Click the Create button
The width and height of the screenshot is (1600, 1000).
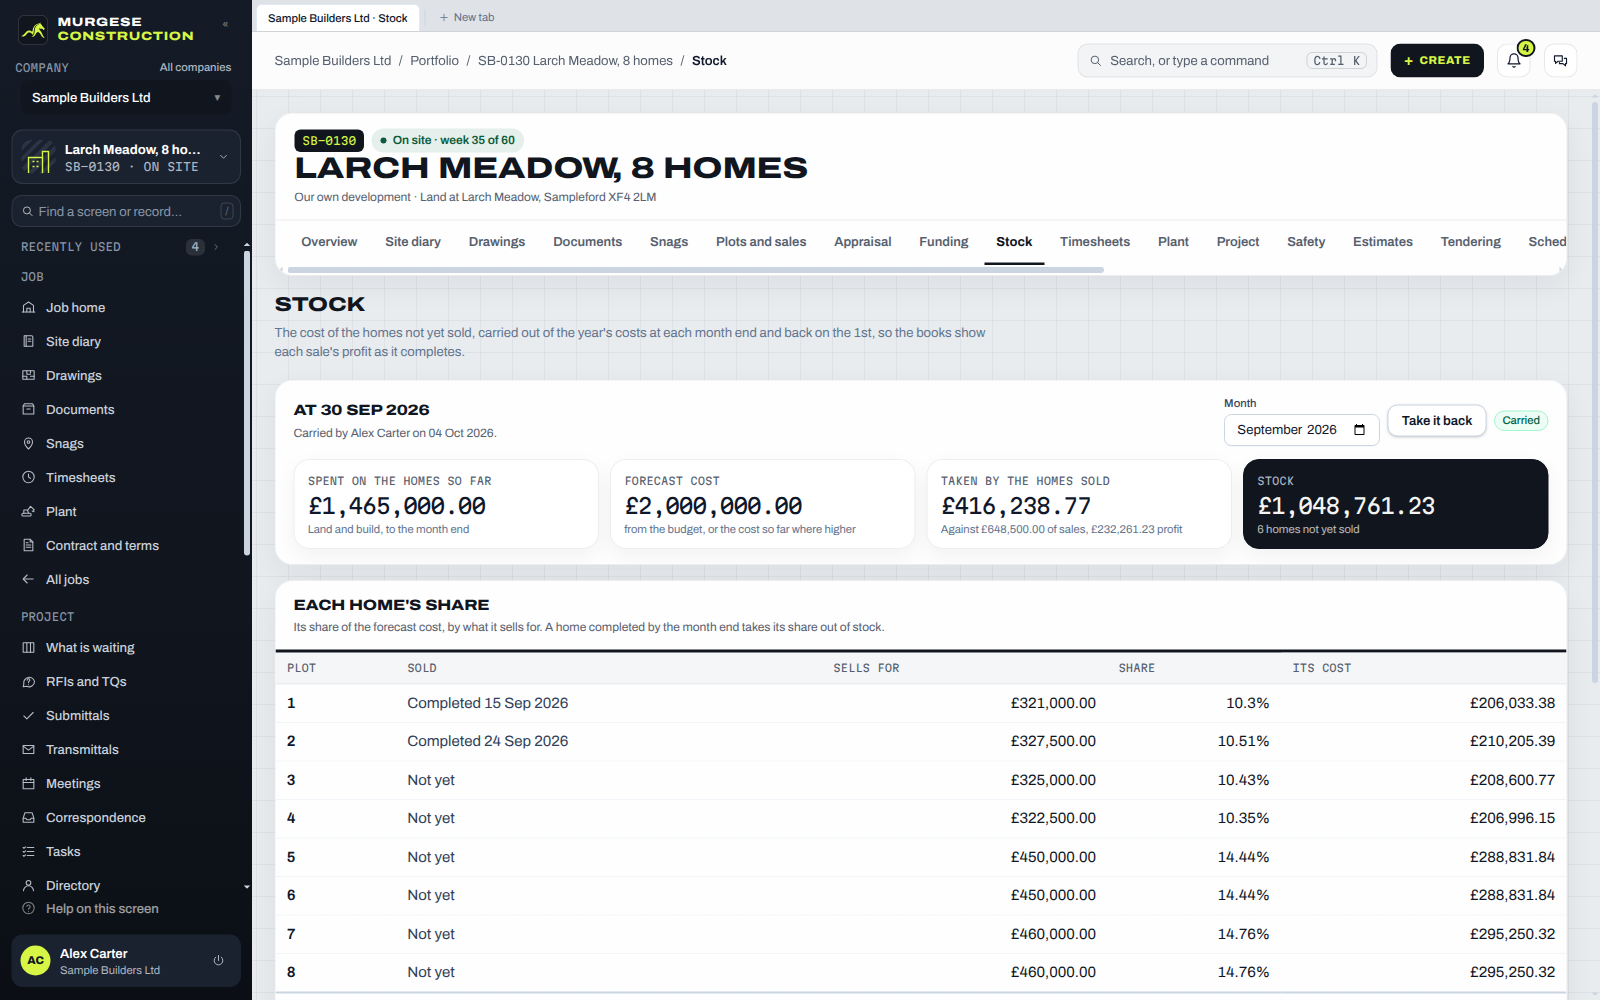tap(1437, 61)
